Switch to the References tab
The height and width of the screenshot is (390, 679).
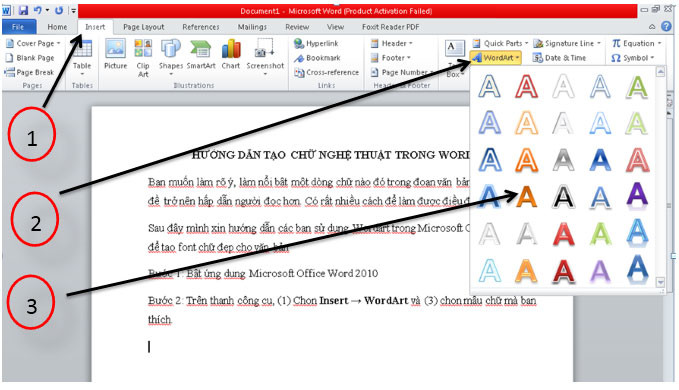pos(201,27)
